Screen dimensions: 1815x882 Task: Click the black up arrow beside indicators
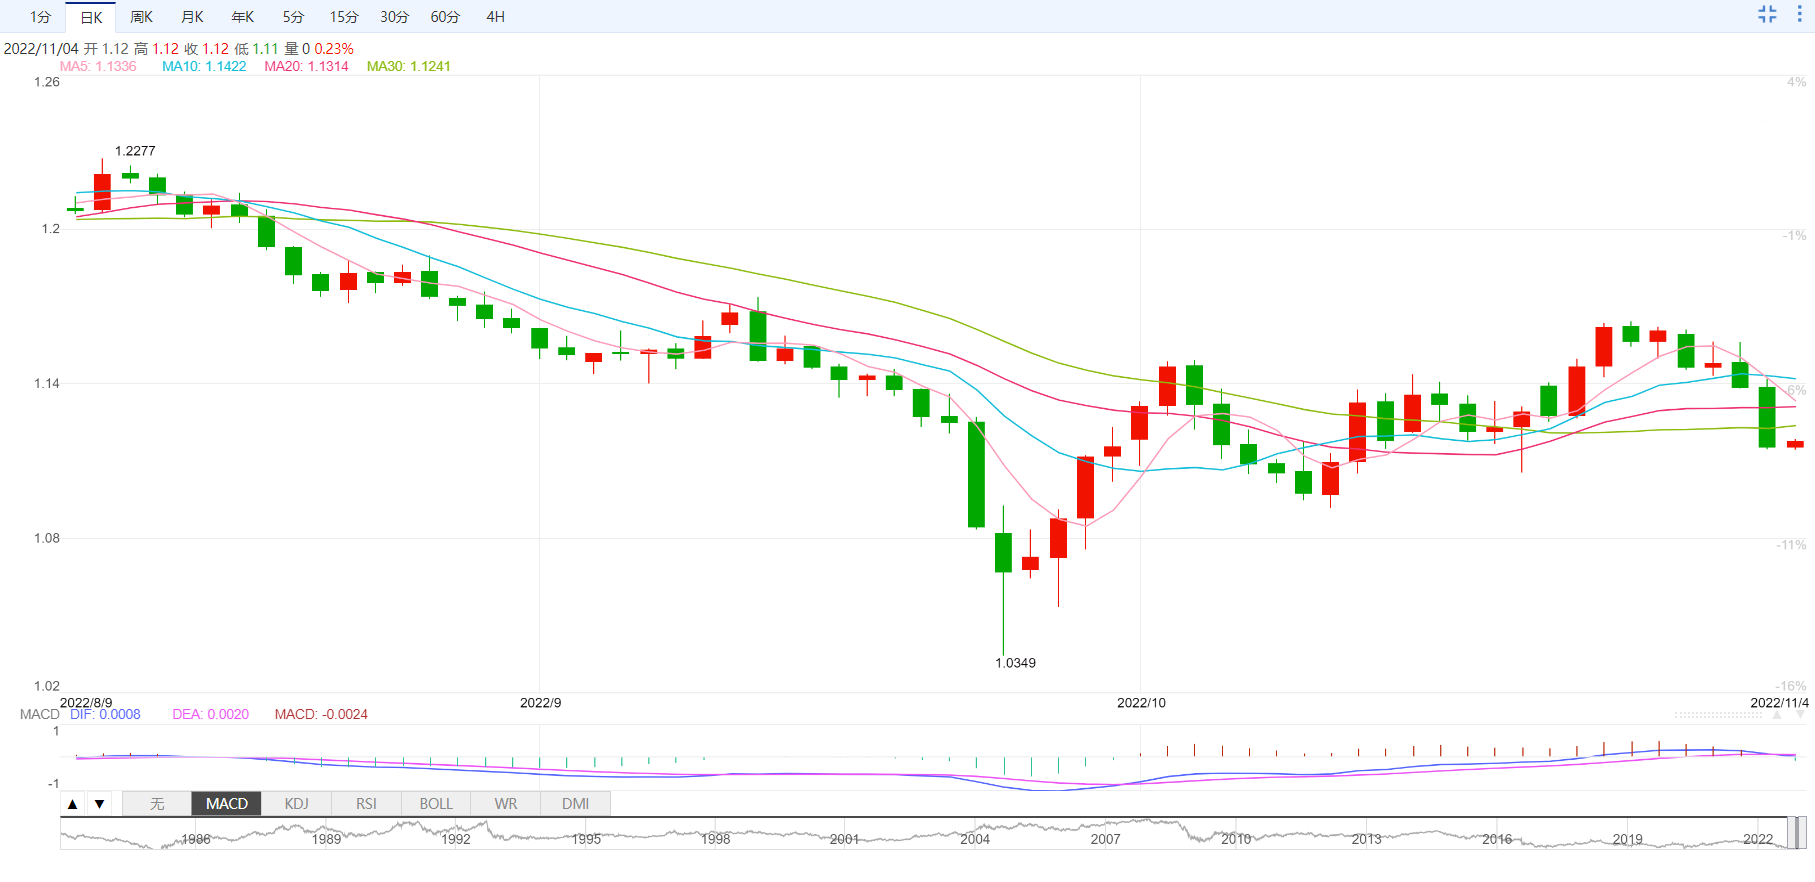[72, 804]
